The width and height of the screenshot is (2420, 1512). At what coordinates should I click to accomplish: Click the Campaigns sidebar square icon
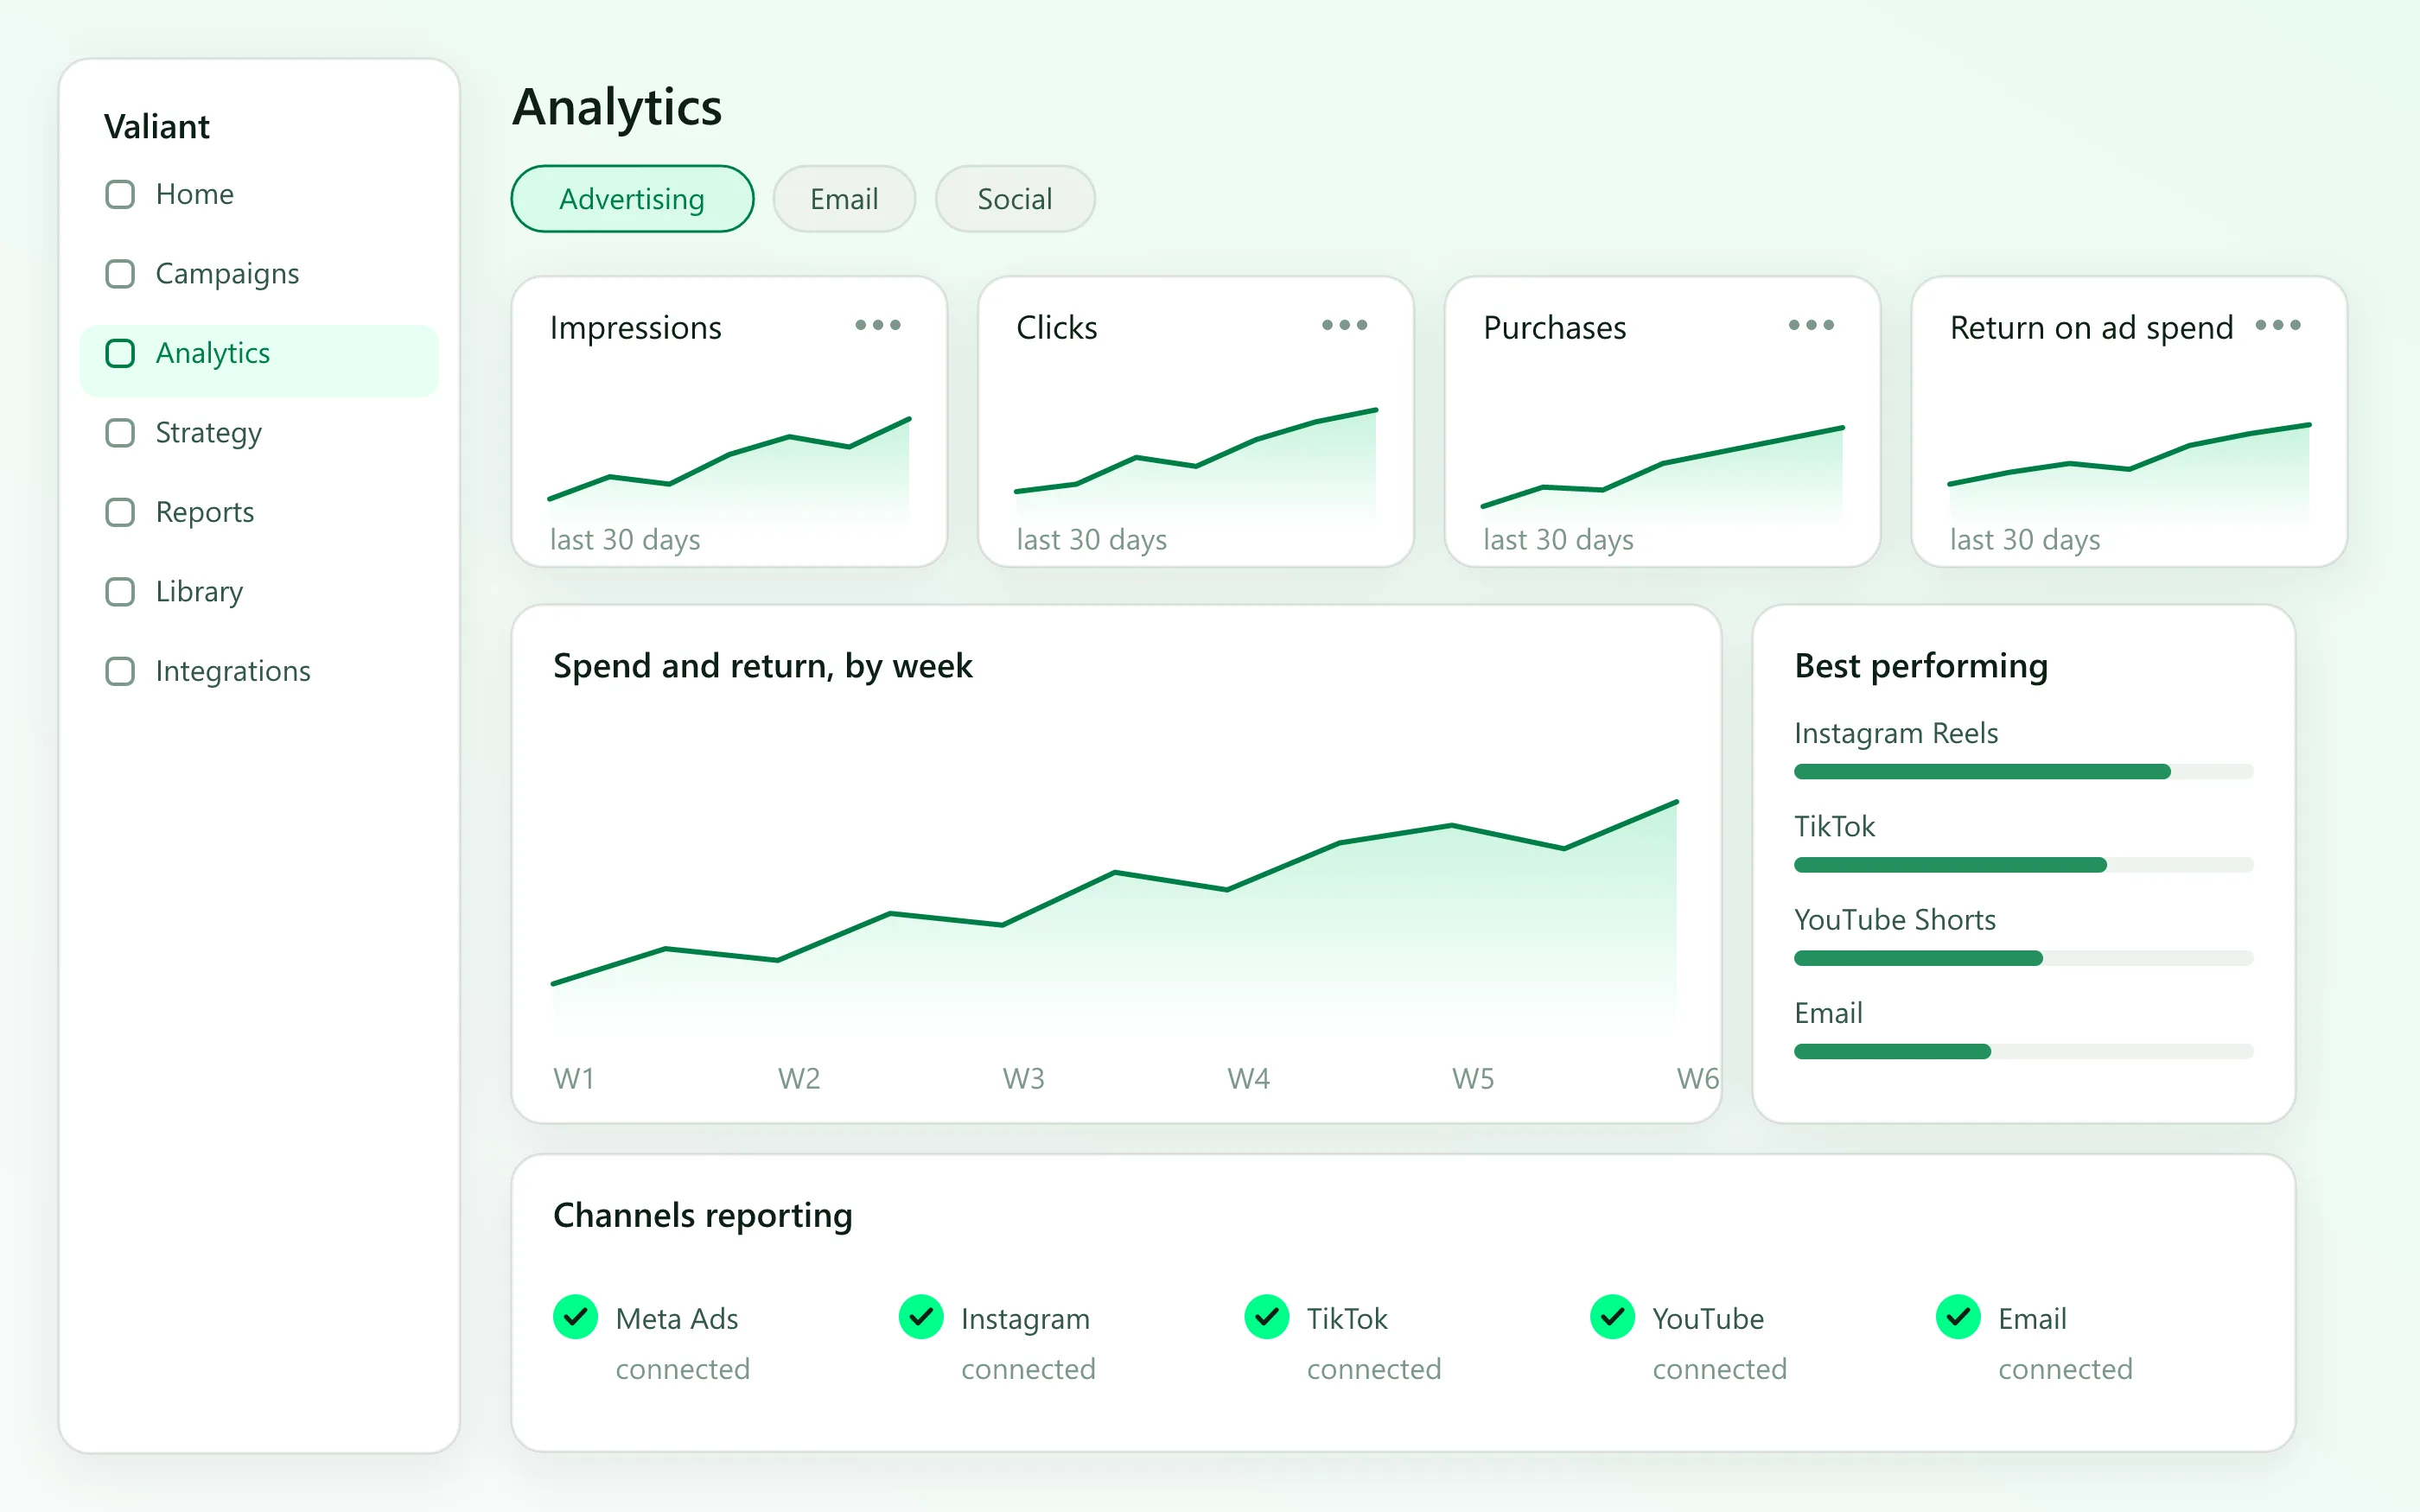point(120,274)
